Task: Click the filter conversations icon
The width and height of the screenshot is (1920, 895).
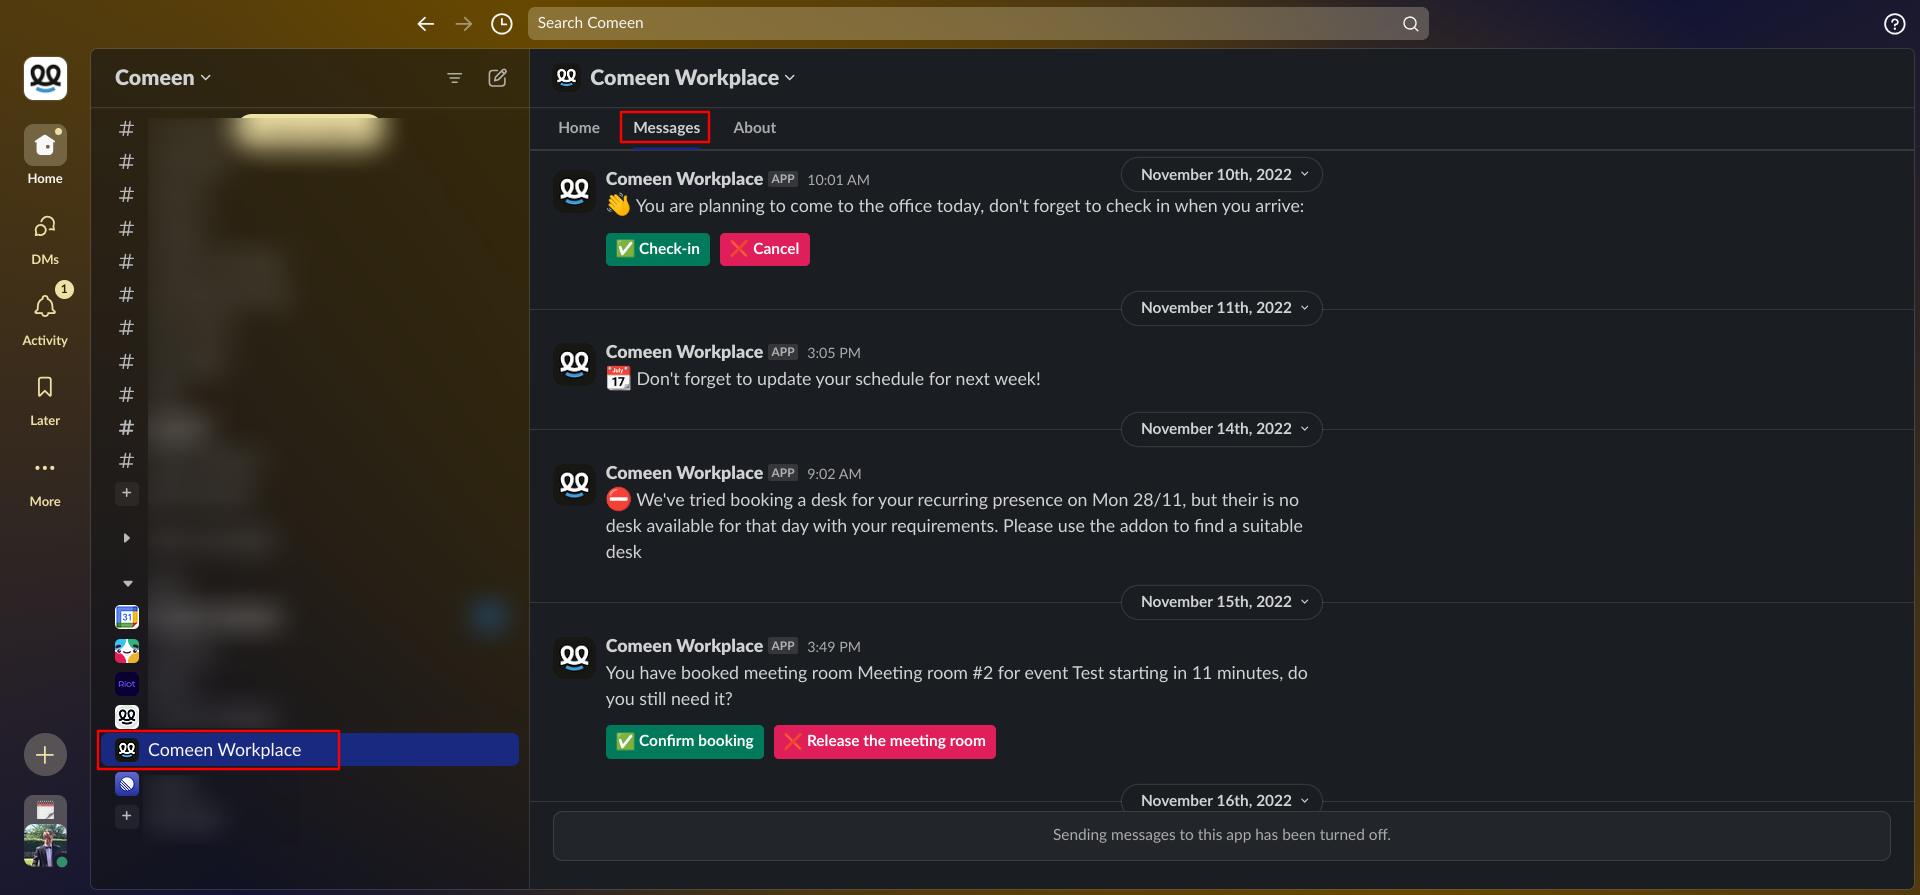Action: pyautogui.click(x=454, y=78)
